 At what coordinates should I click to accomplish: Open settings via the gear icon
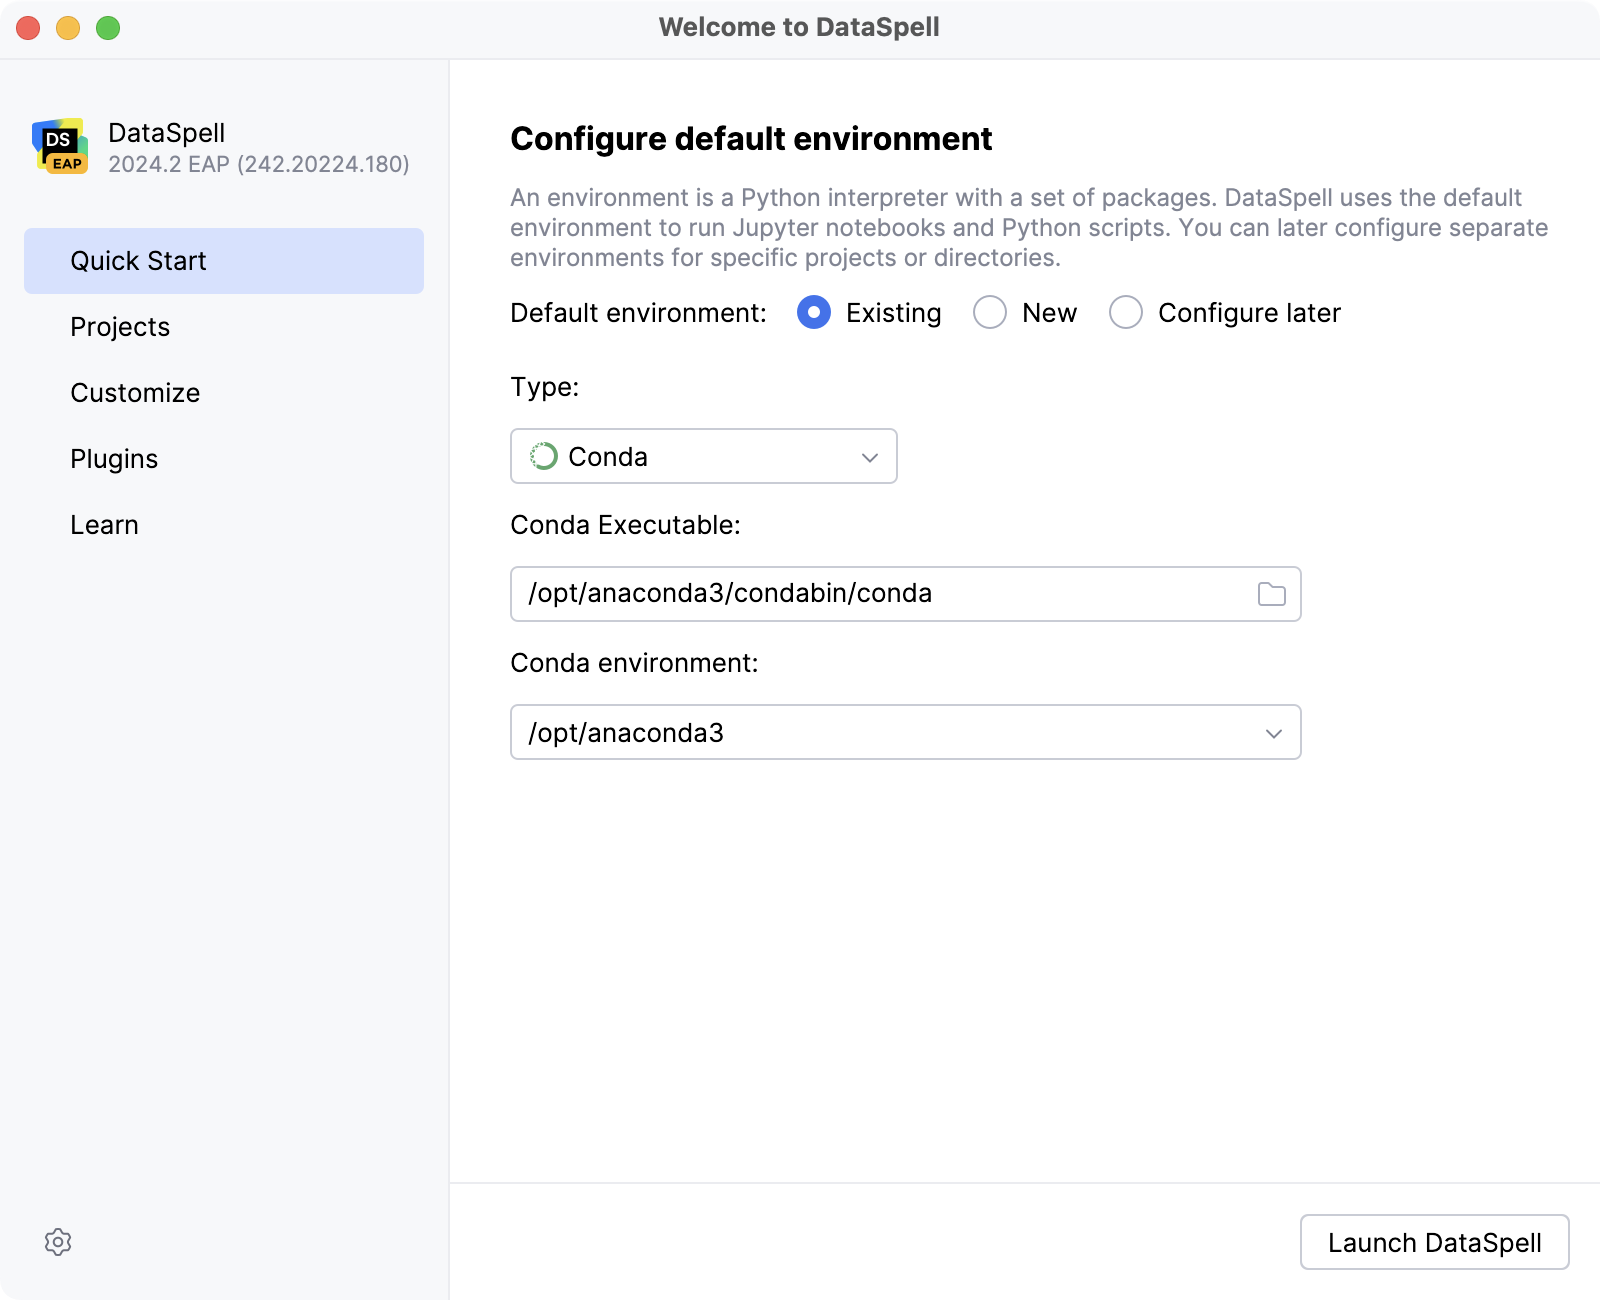pos(58,1242)
